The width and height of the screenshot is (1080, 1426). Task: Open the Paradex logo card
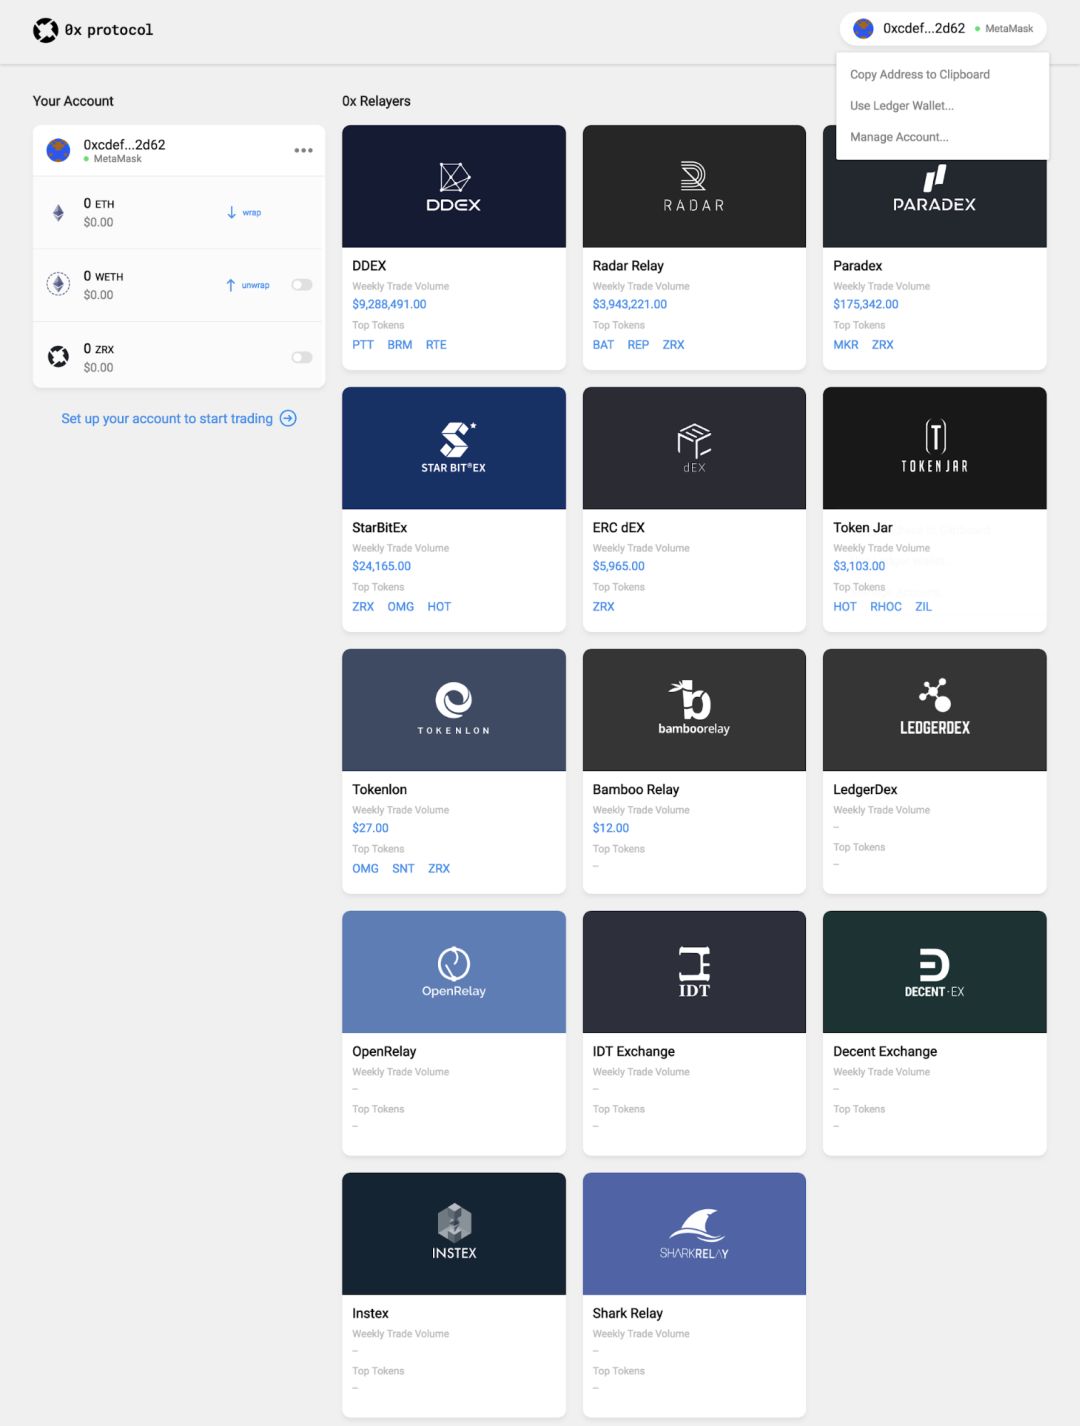pos(934,203)
